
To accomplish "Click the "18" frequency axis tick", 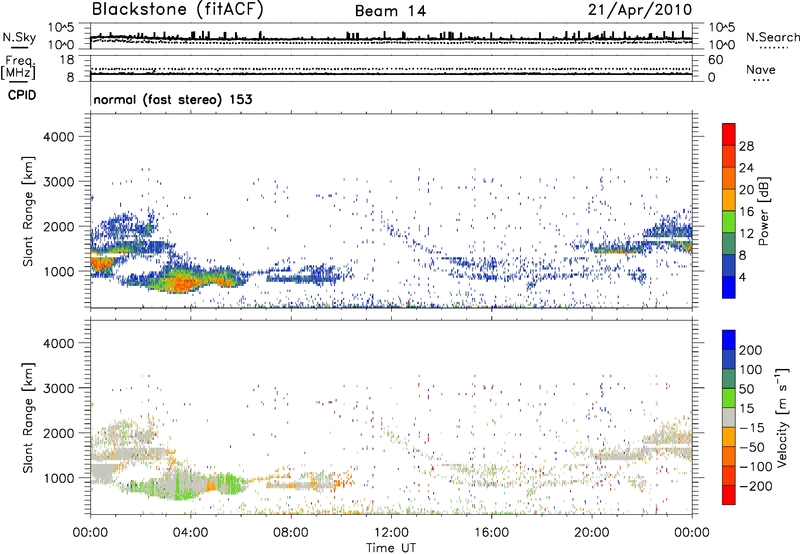I will (x=67, y=60).
